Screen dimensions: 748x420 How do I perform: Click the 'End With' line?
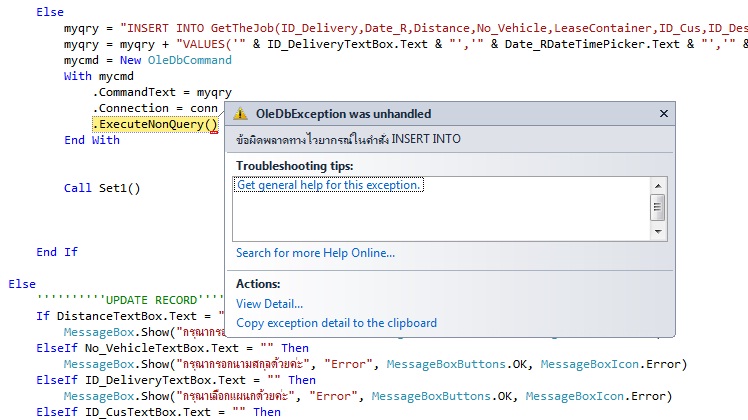92,140
